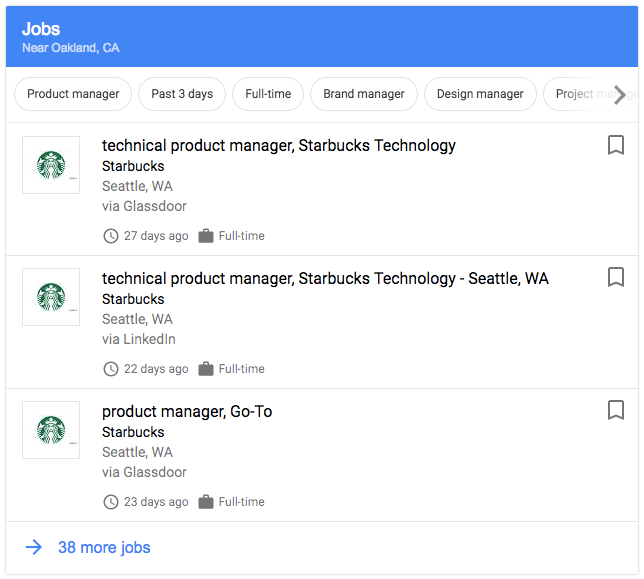
Task: Click '27 days ago' posting age
Action: coord(156,236)
